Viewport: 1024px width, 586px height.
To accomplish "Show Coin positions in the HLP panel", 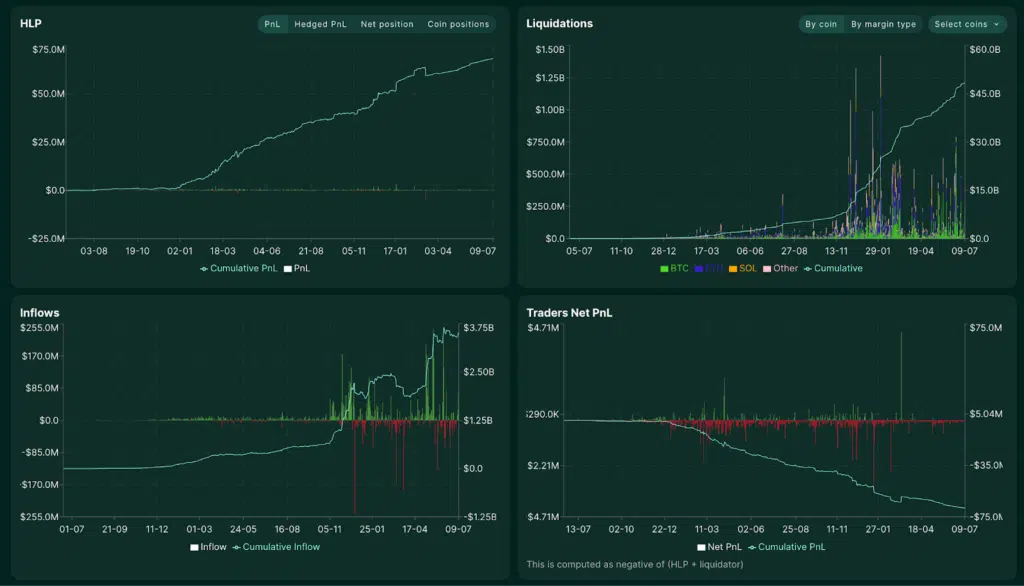I will (458, 24).
